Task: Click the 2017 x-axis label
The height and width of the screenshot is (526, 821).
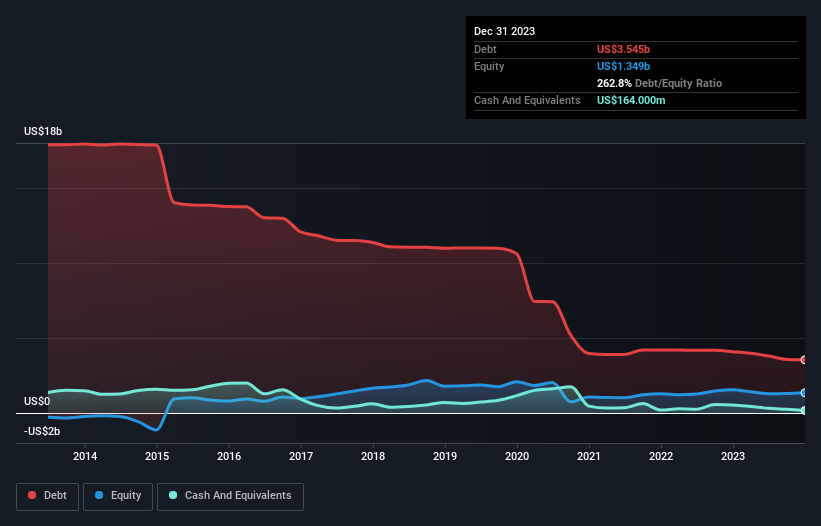Action: pos(301,456)
